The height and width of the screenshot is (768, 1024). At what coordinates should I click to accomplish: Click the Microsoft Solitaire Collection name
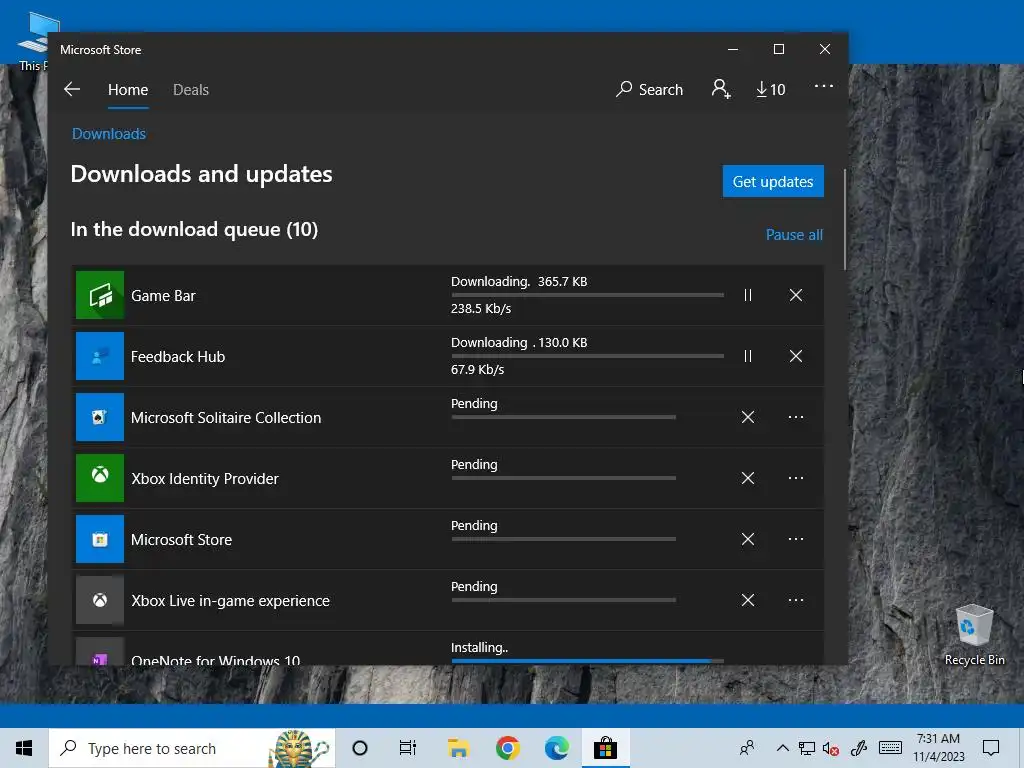click(226, 418)
